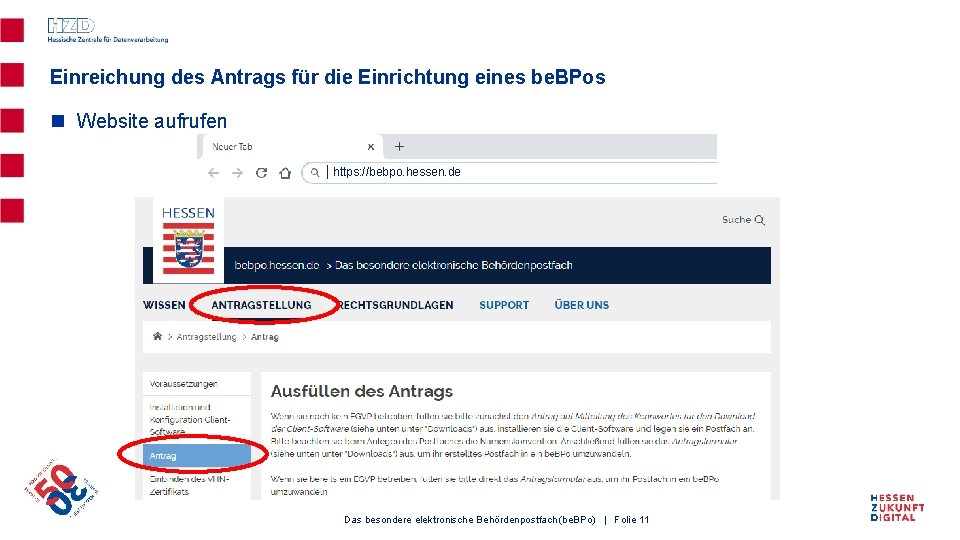960x540 pixels.
Task: Select the highlighted Antrag sidebar entry
Action: (197, 456)
